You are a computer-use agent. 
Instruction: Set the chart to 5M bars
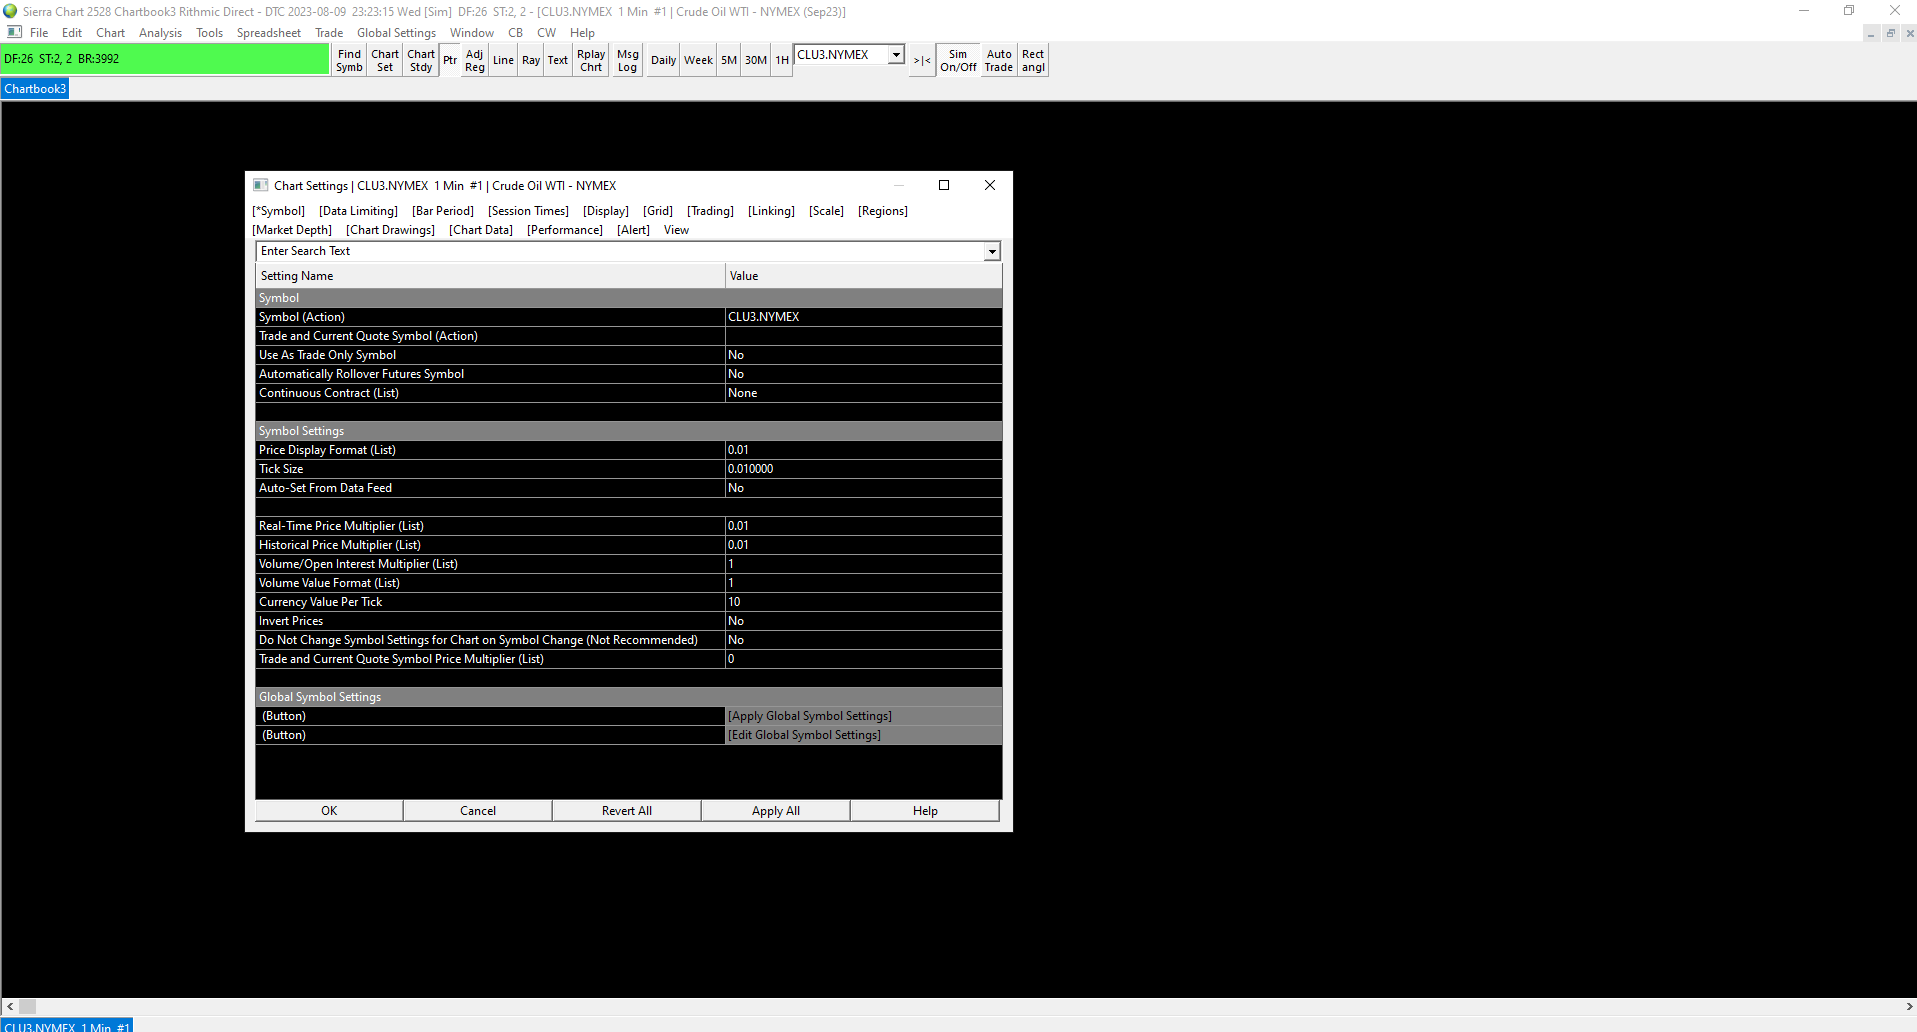pyautogui.click(x=729, y=60)
